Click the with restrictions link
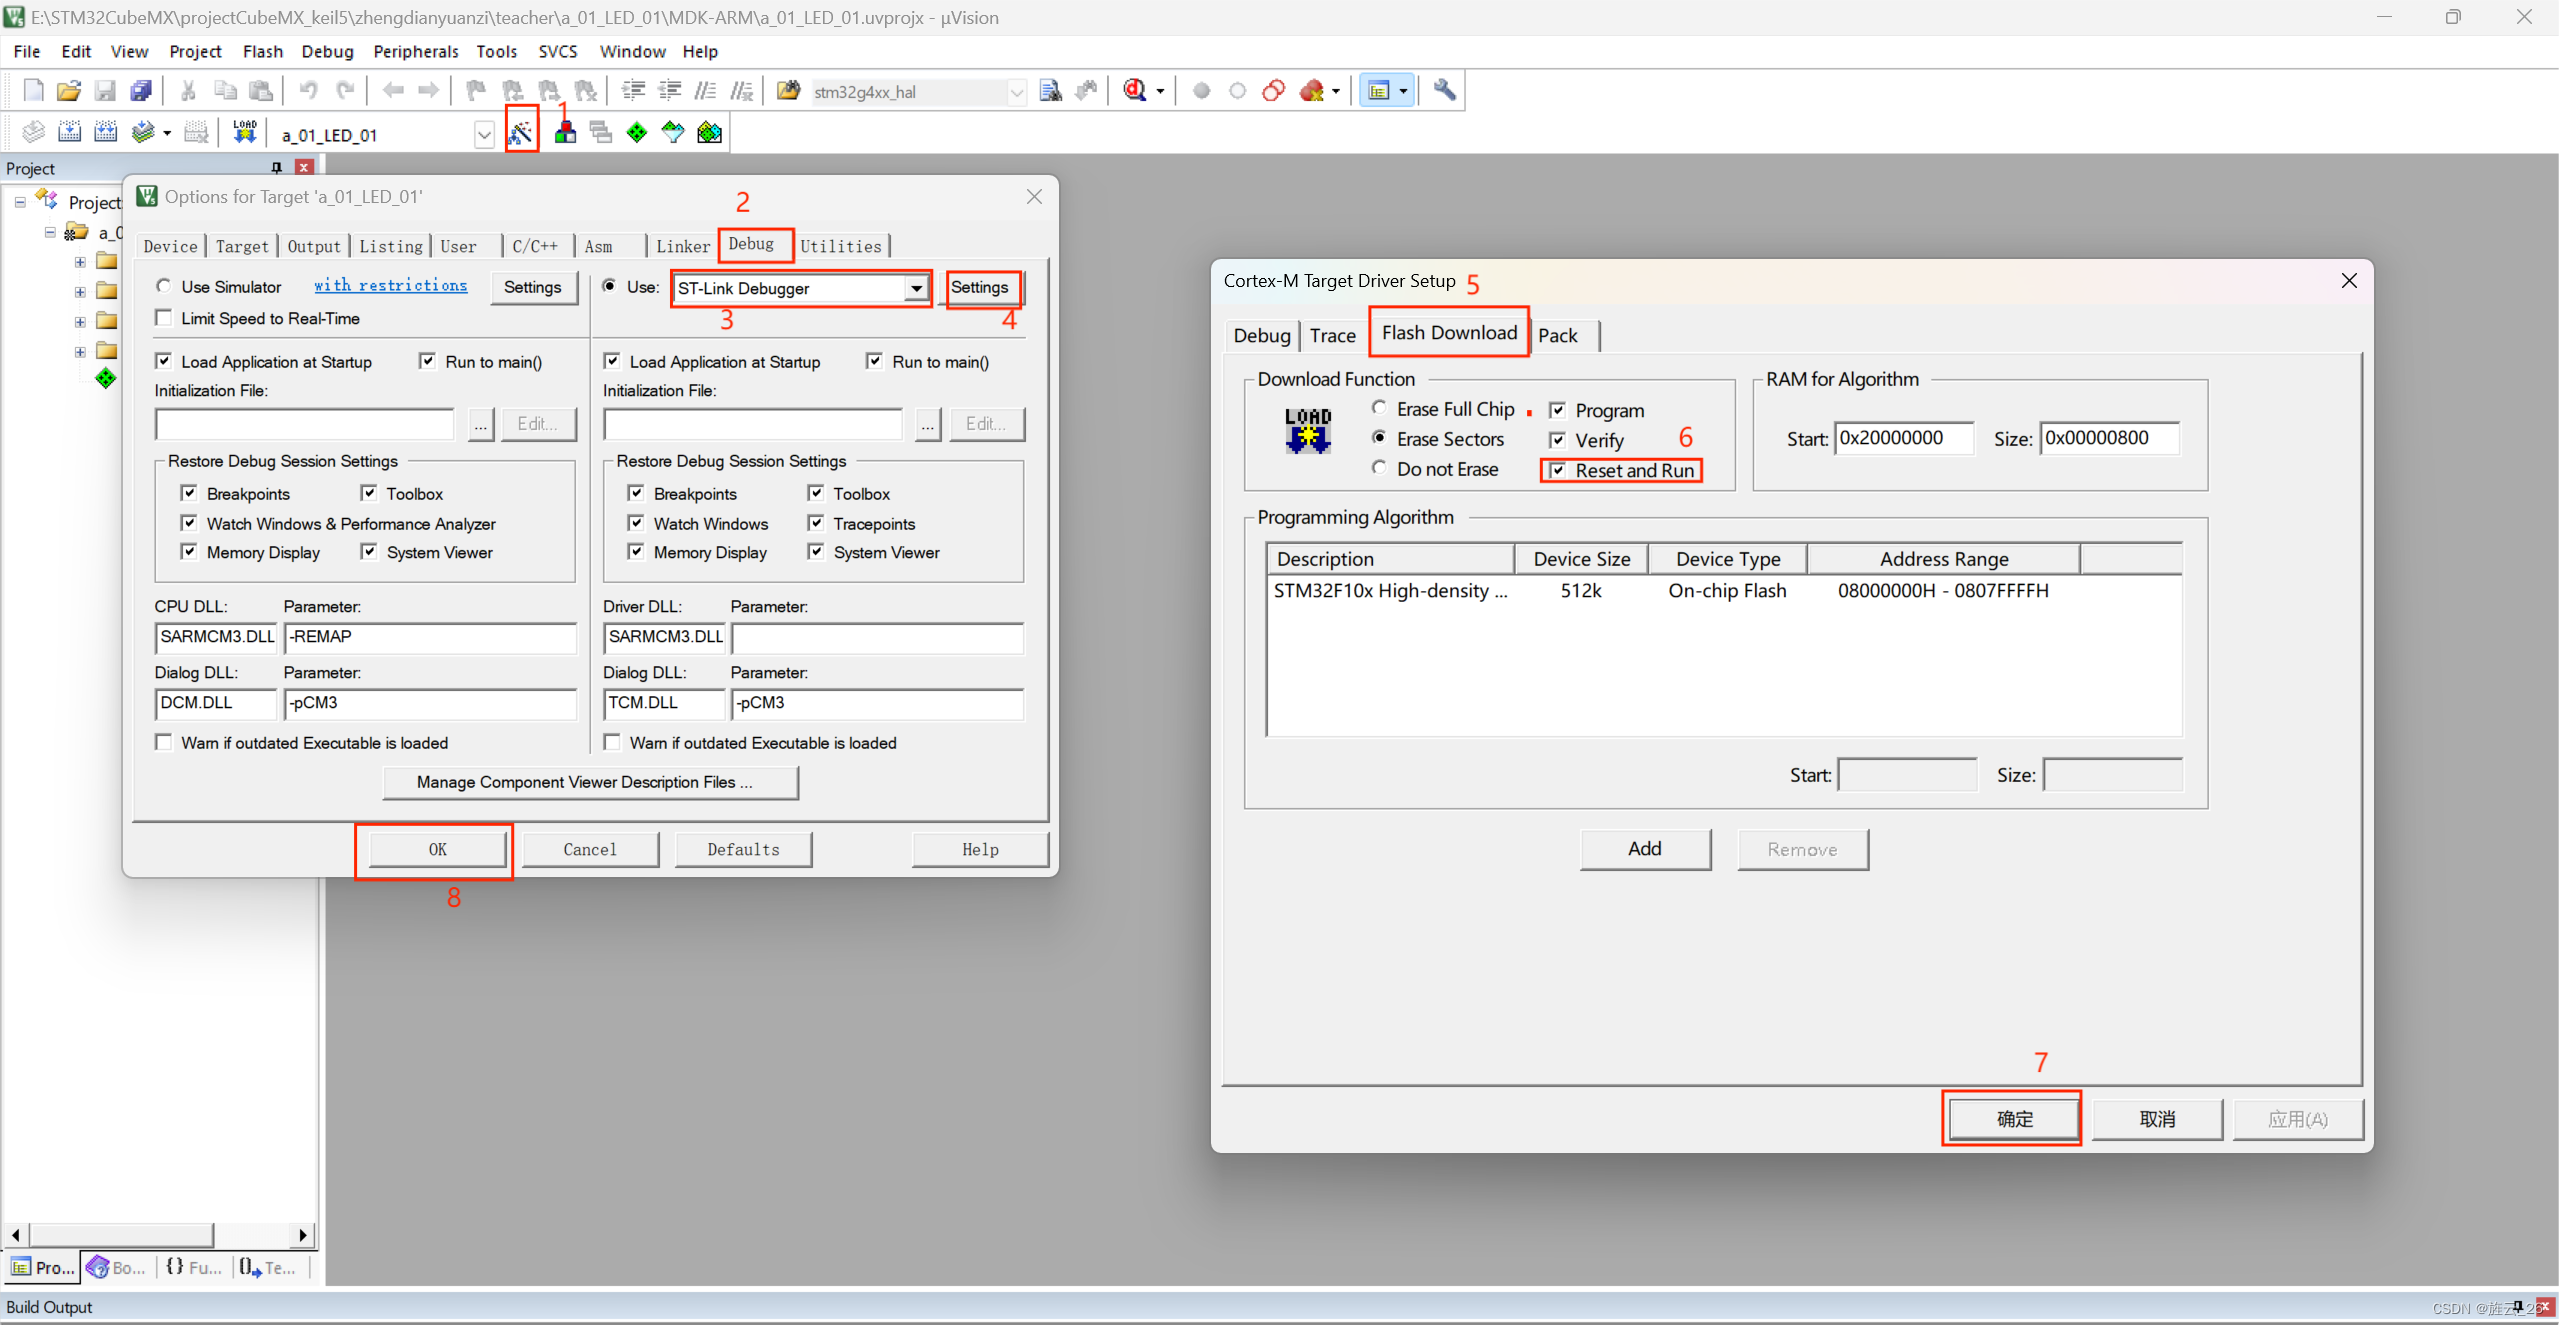 390,286
